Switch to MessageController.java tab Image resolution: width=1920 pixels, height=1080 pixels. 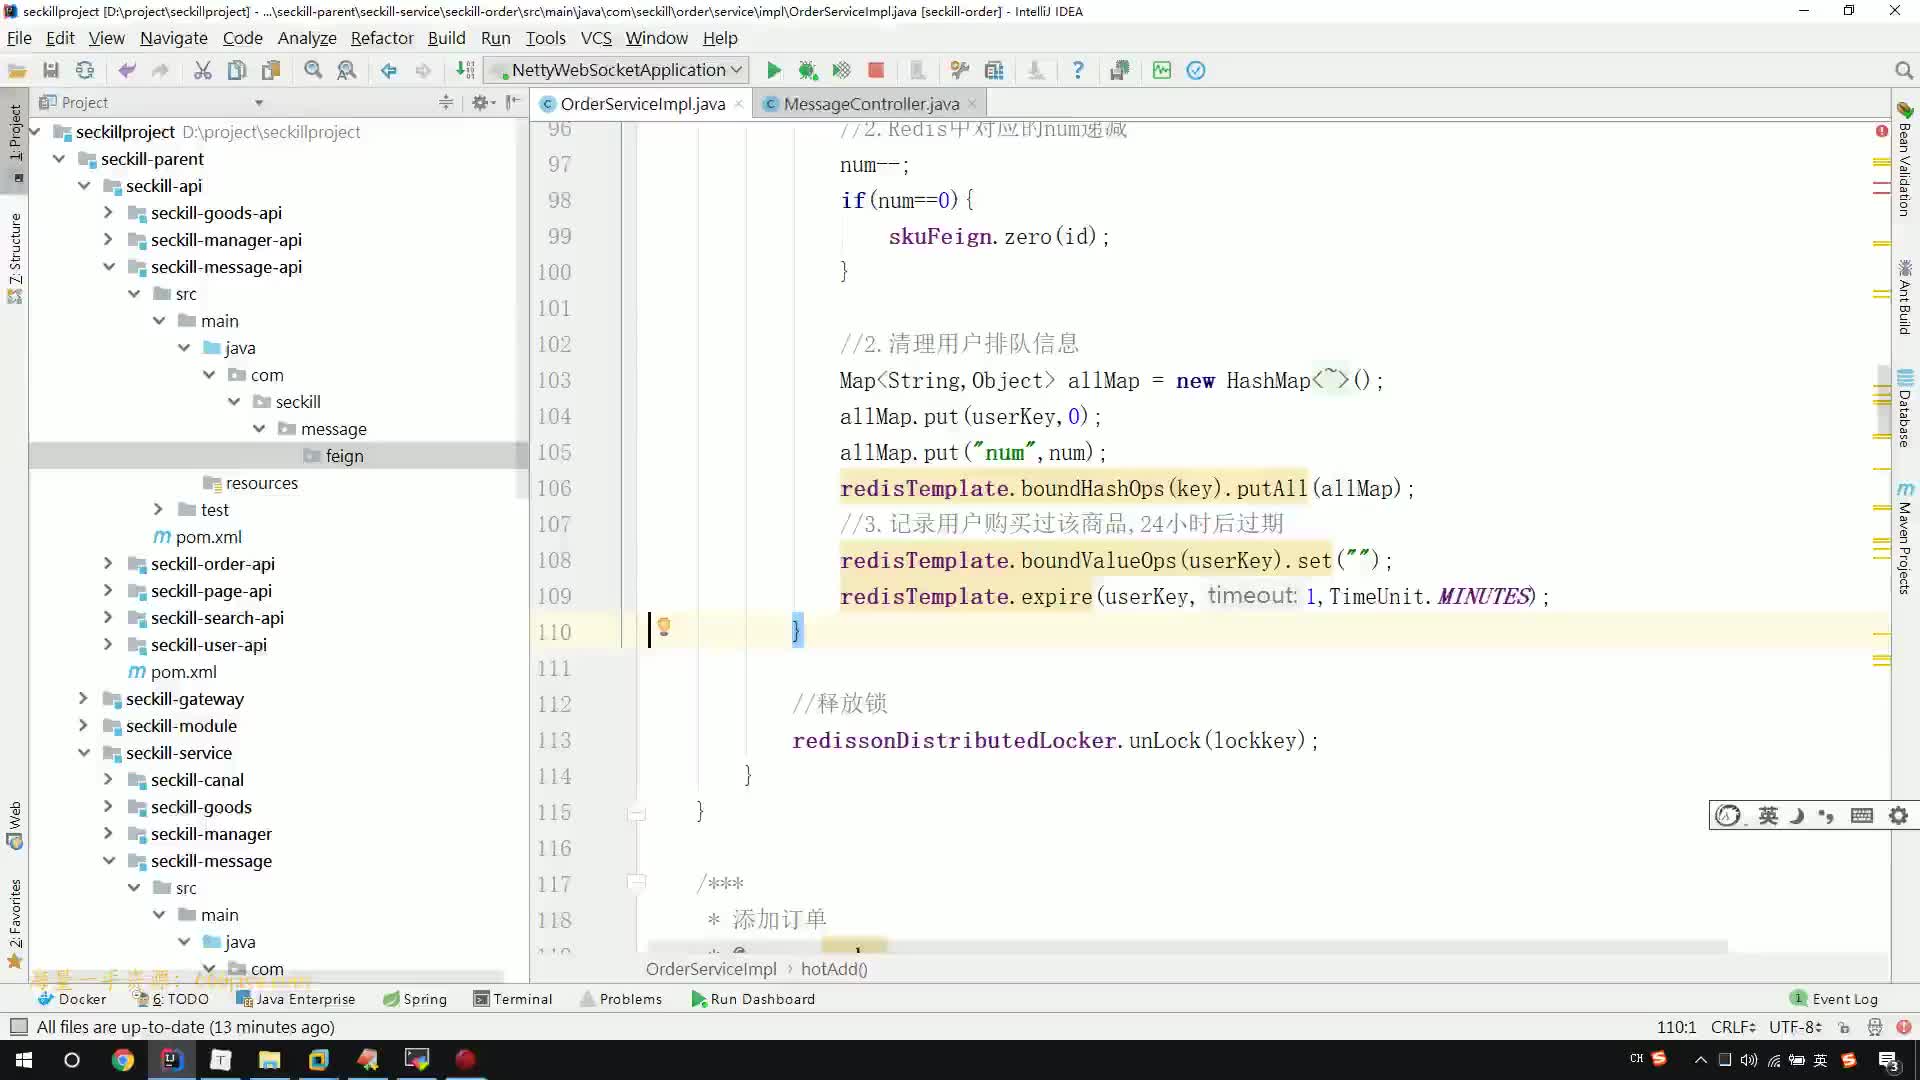(871, 104)
